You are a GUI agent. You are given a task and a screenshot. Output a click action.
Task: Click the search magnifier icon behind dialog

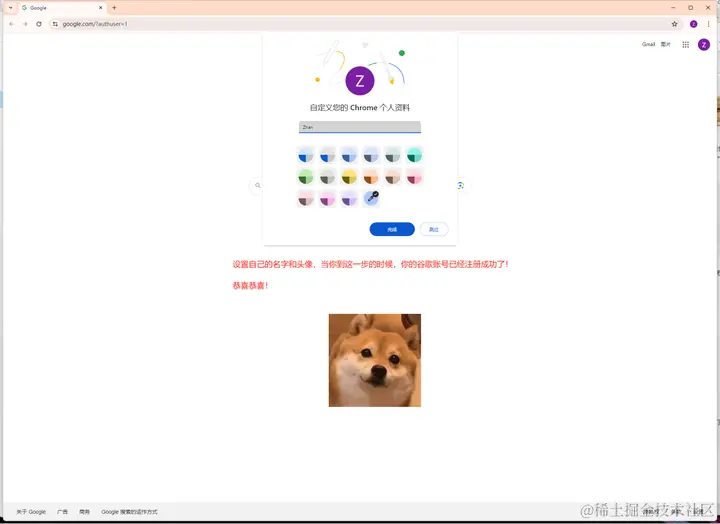258,186
